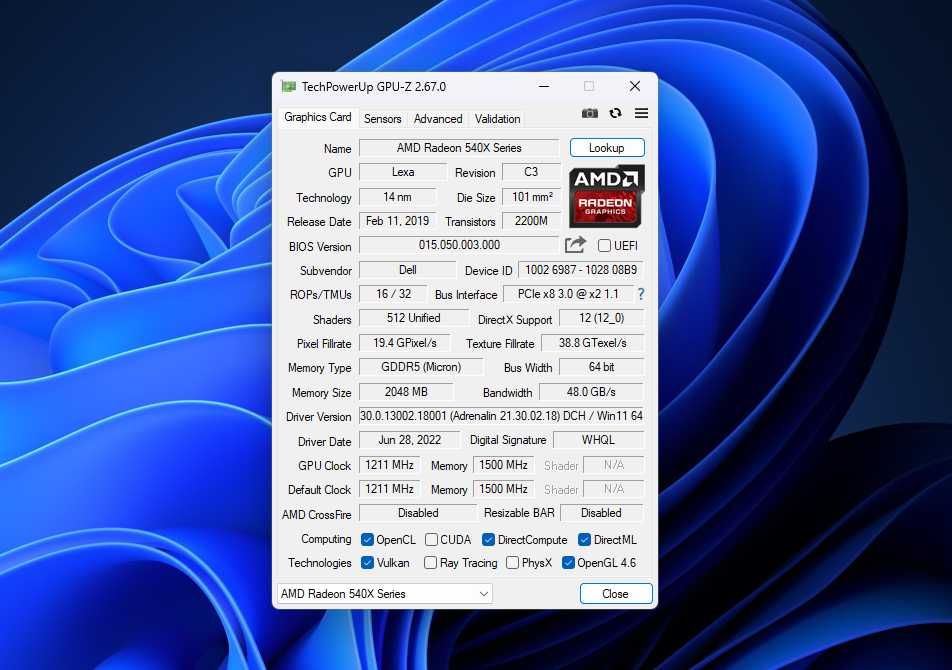The width and height of the screenshot is (952, 670).
Task: Click the Shaders value 512 Unified
Action: [413, 318]
